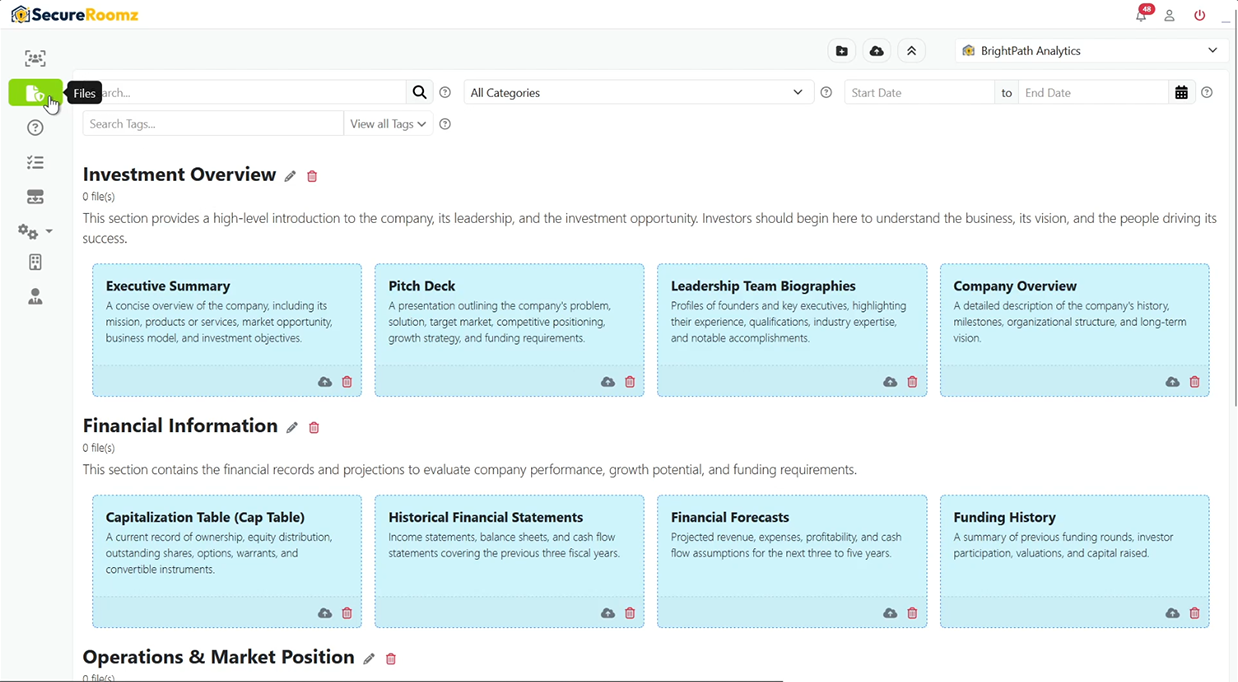The image size is (1238, 682).
Task: Open the user profile icon in header
Action: pyautogui.click(x=1169, y=16)
